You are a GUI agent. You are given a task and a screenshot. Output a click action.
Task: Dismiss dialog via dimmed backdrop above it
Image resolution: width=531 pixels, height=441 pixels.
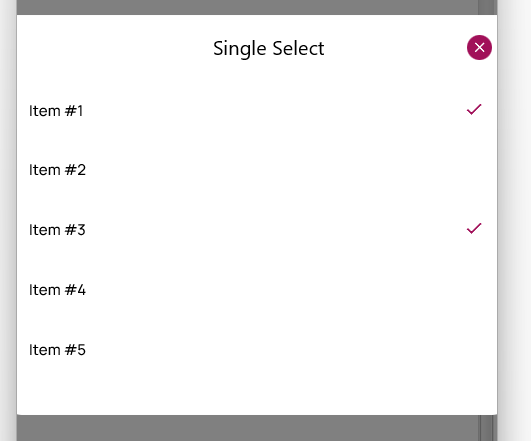click(247, 7)
